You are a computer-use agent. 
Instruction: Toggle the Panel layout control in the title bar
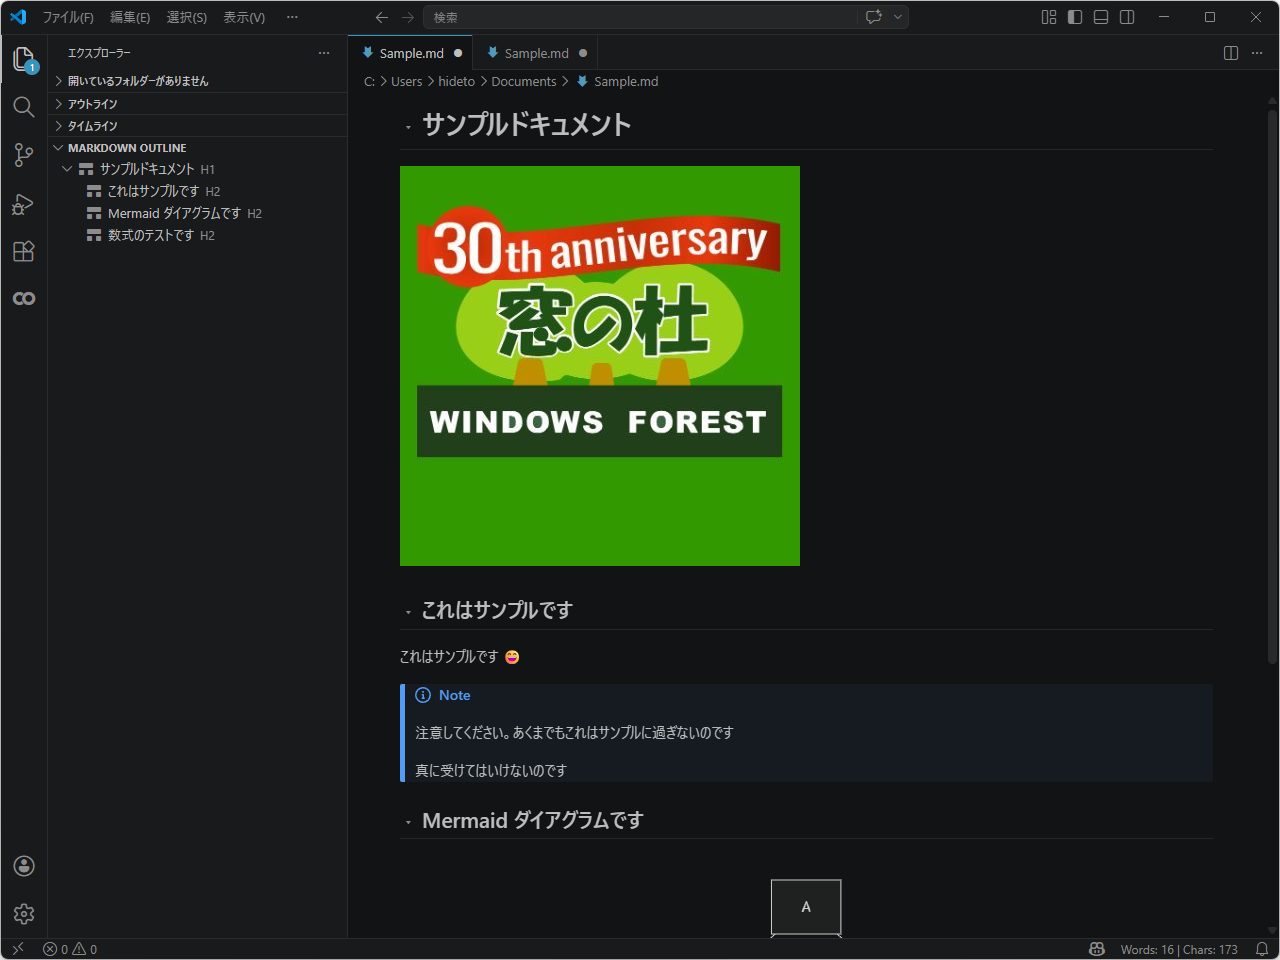1100,17
